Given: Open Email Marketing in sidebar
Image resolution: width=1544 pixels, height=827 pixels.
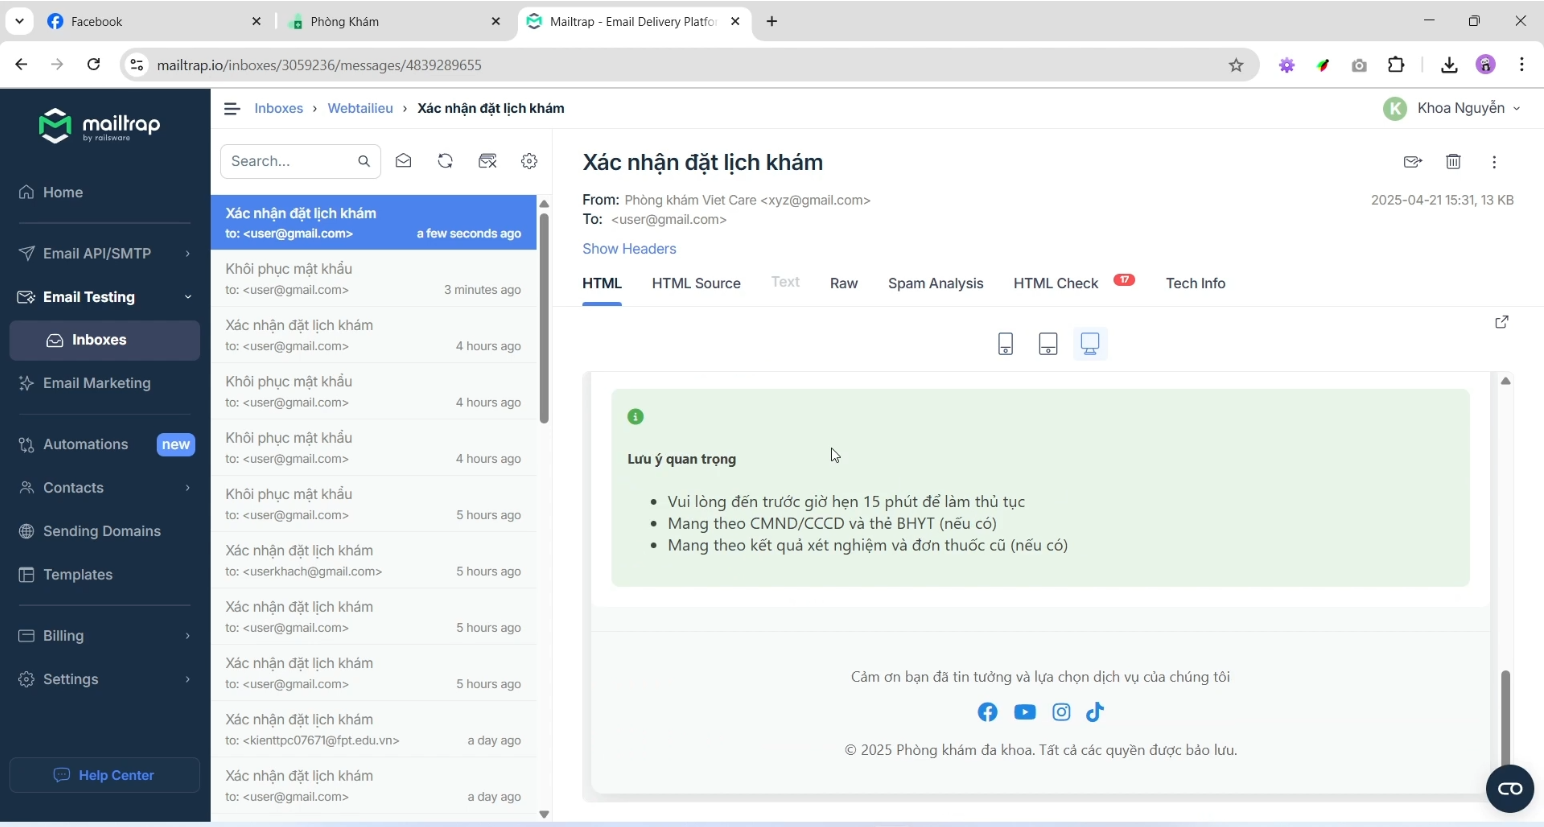Looking at the screenshot, I should (105, 383).
